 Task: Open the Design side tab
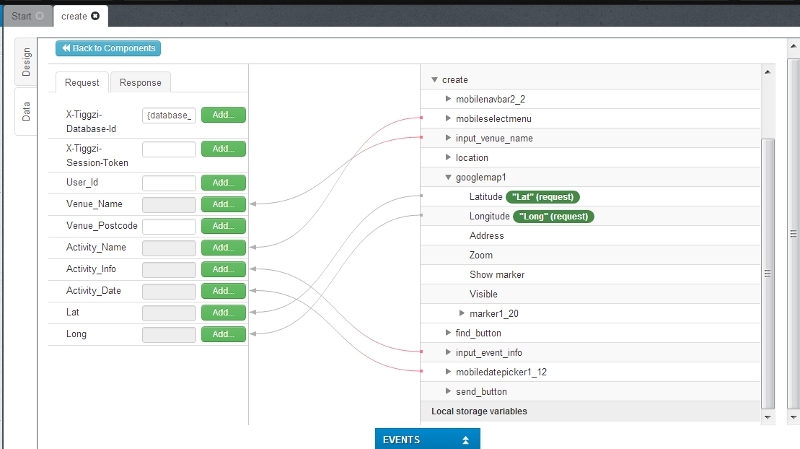pyautogui.click(x=26, y=62)
